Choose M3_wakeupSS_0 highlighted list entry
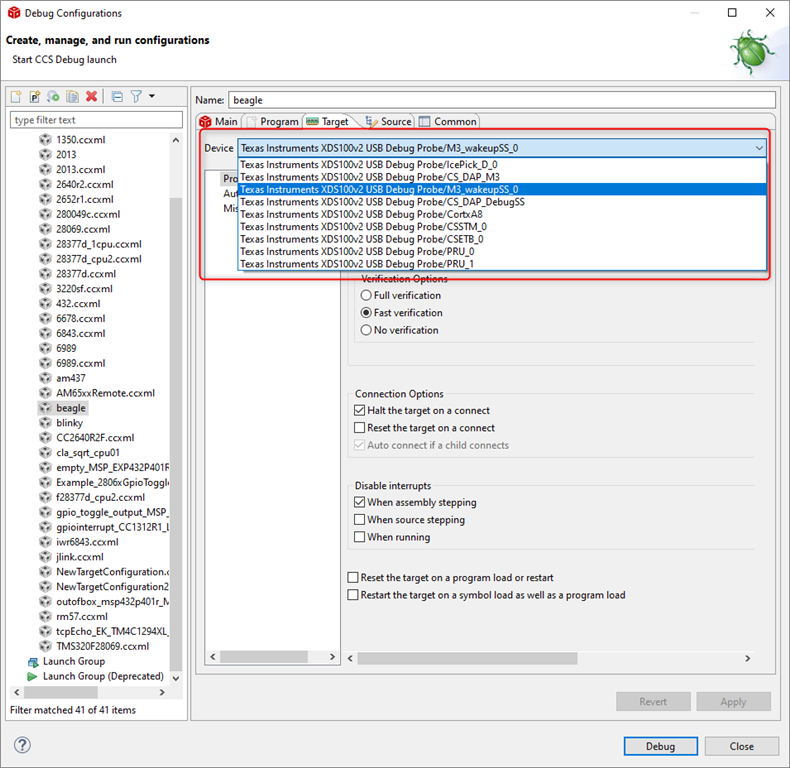Screen dimensions: 790x768 point(502,189)
